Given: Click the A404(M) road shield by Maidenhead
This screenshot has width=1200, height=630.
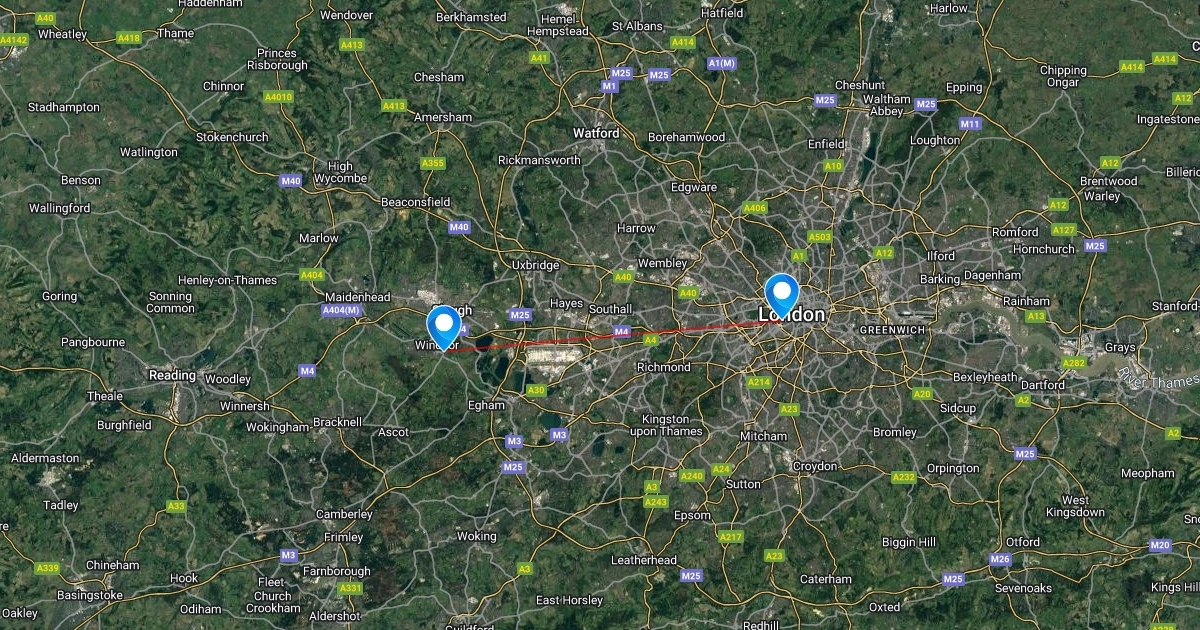Looking at the screenshot, I should tap(341, 311).
